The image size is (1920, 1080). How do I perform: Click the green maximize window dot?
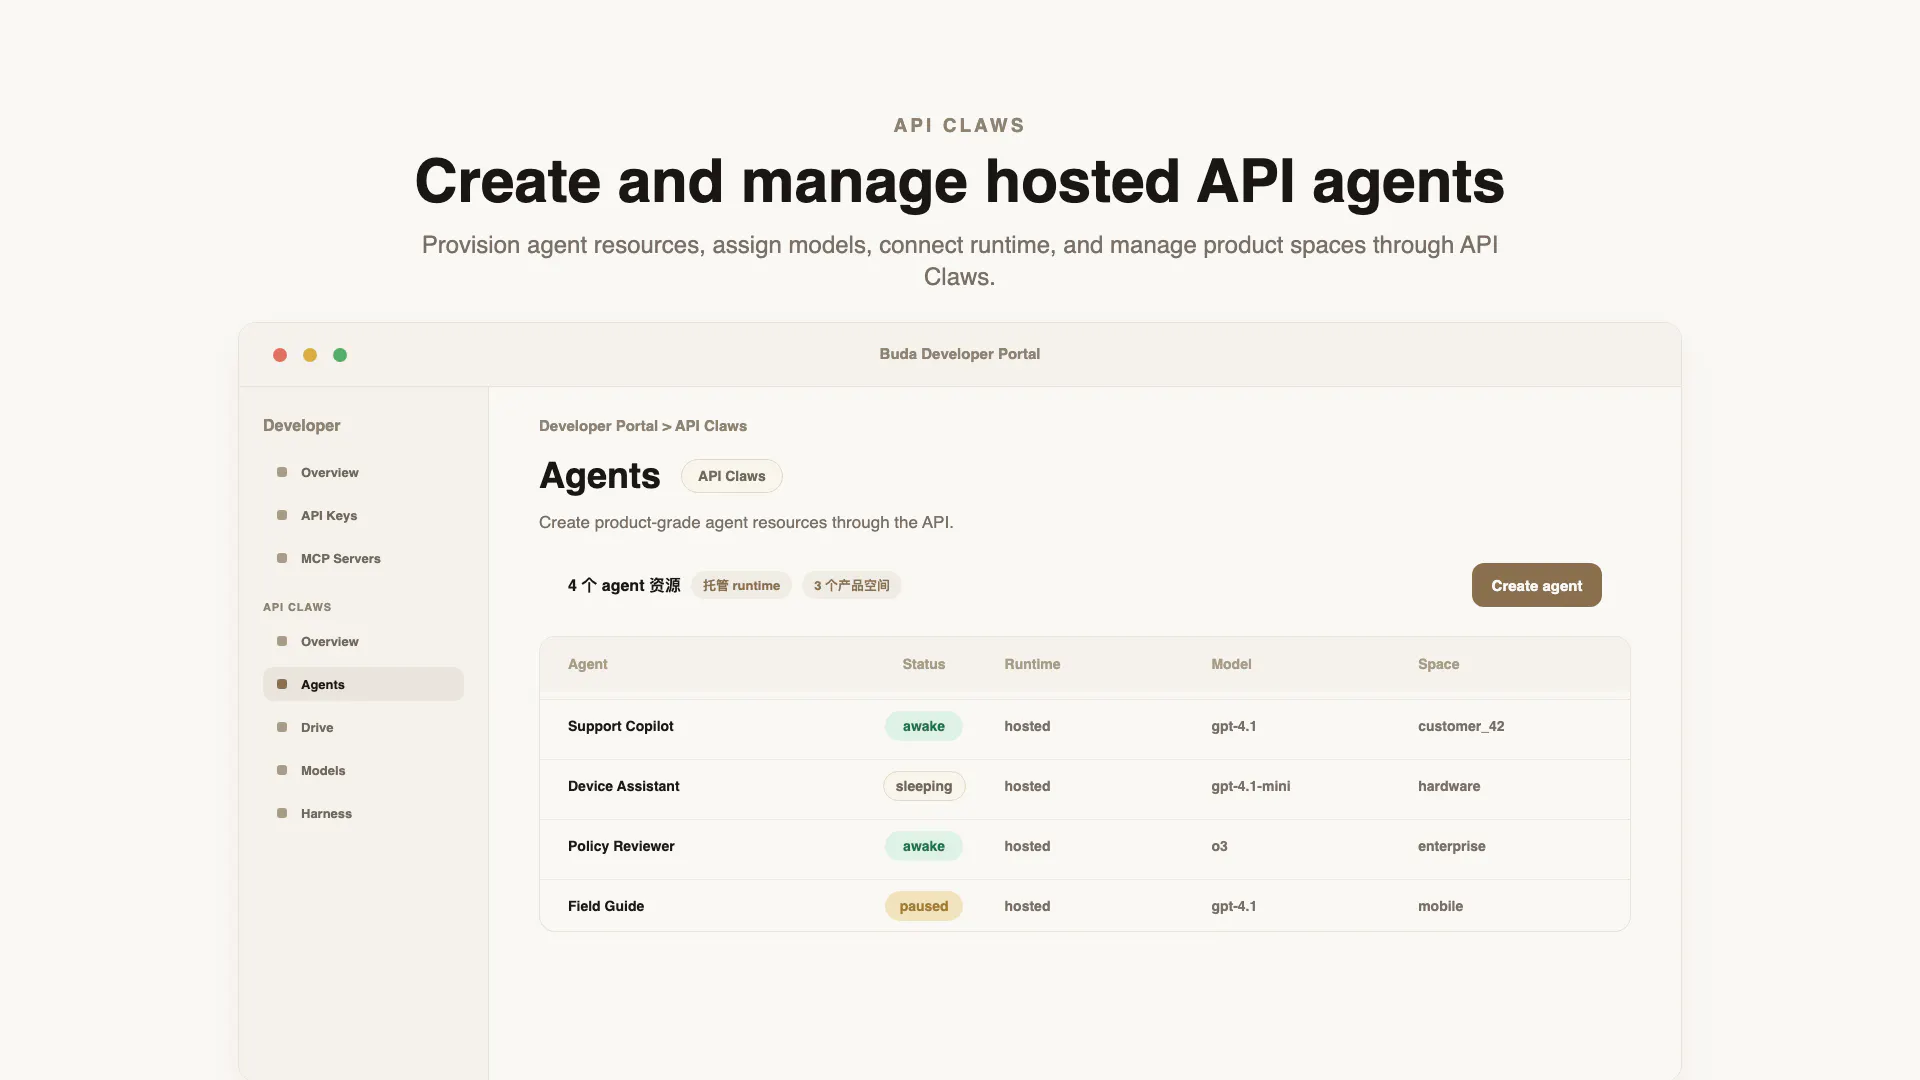340,355
